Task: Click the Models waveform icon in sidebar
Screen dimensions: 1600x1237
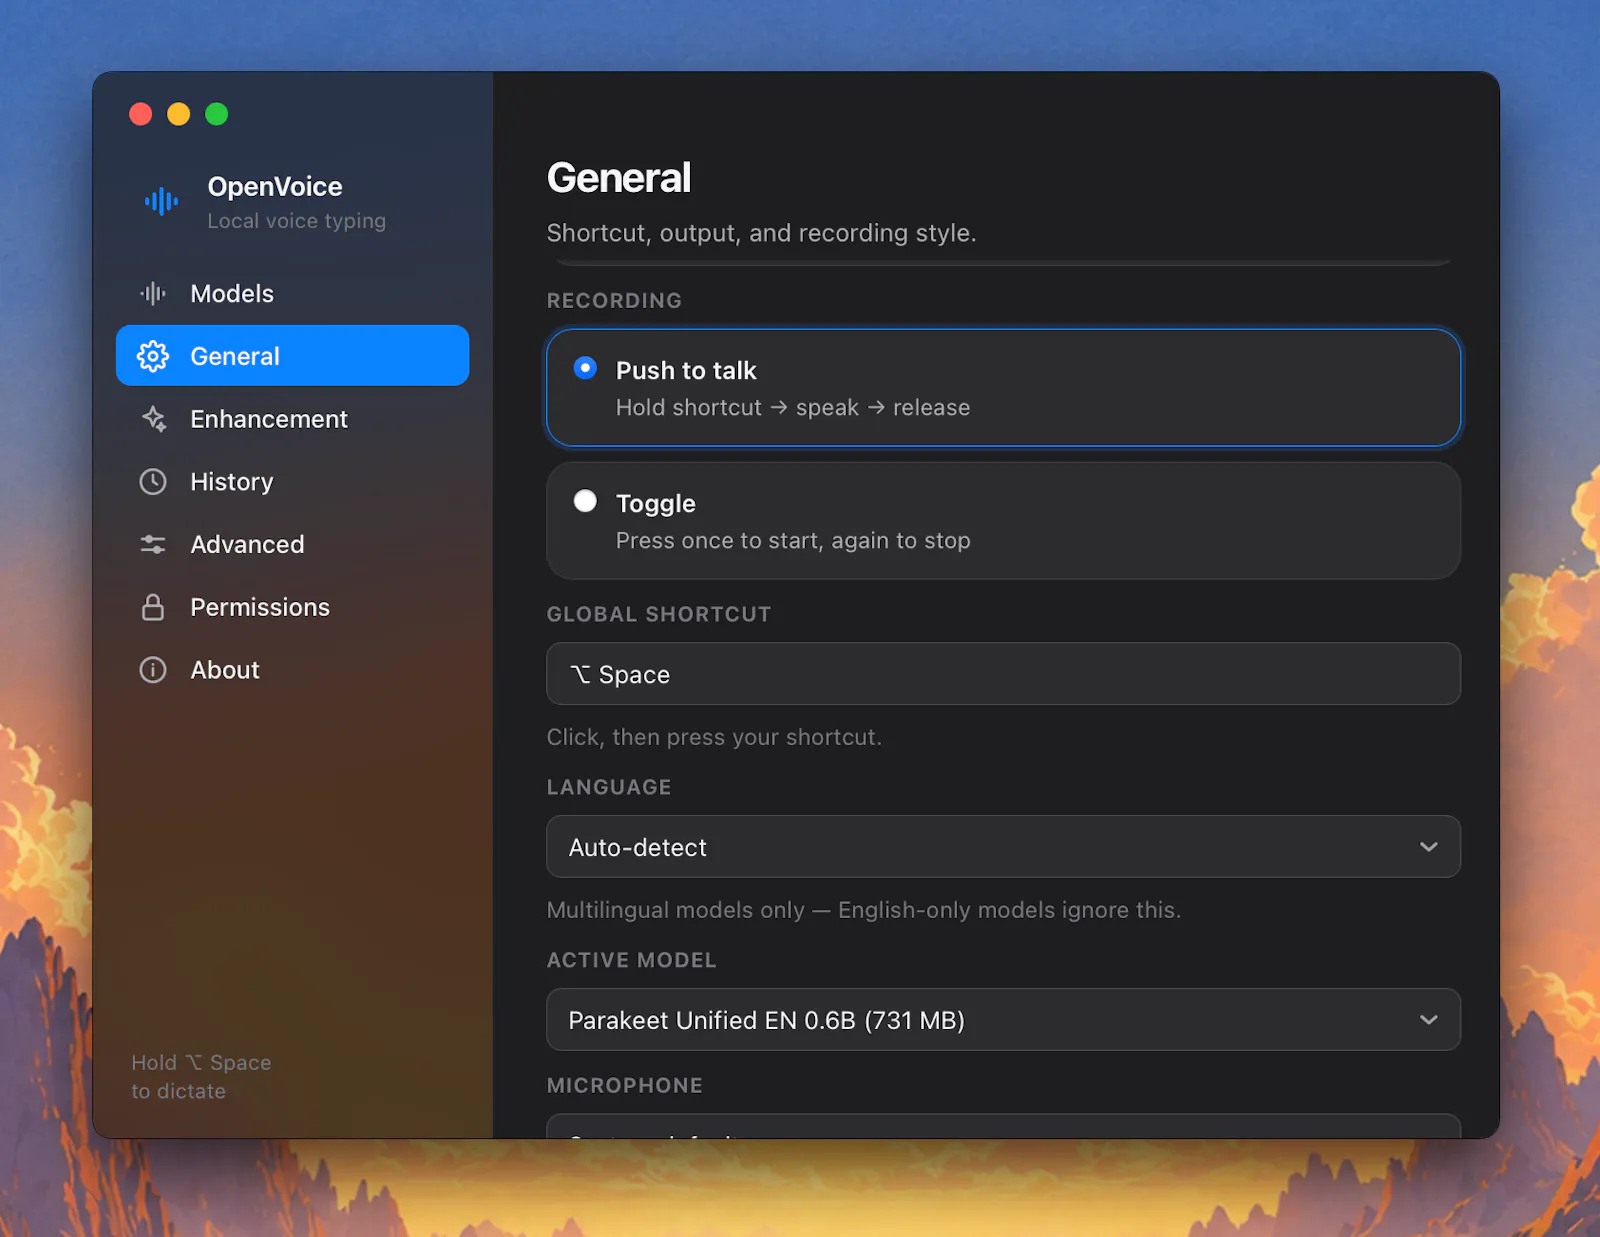Action: (x=153, y=293)
